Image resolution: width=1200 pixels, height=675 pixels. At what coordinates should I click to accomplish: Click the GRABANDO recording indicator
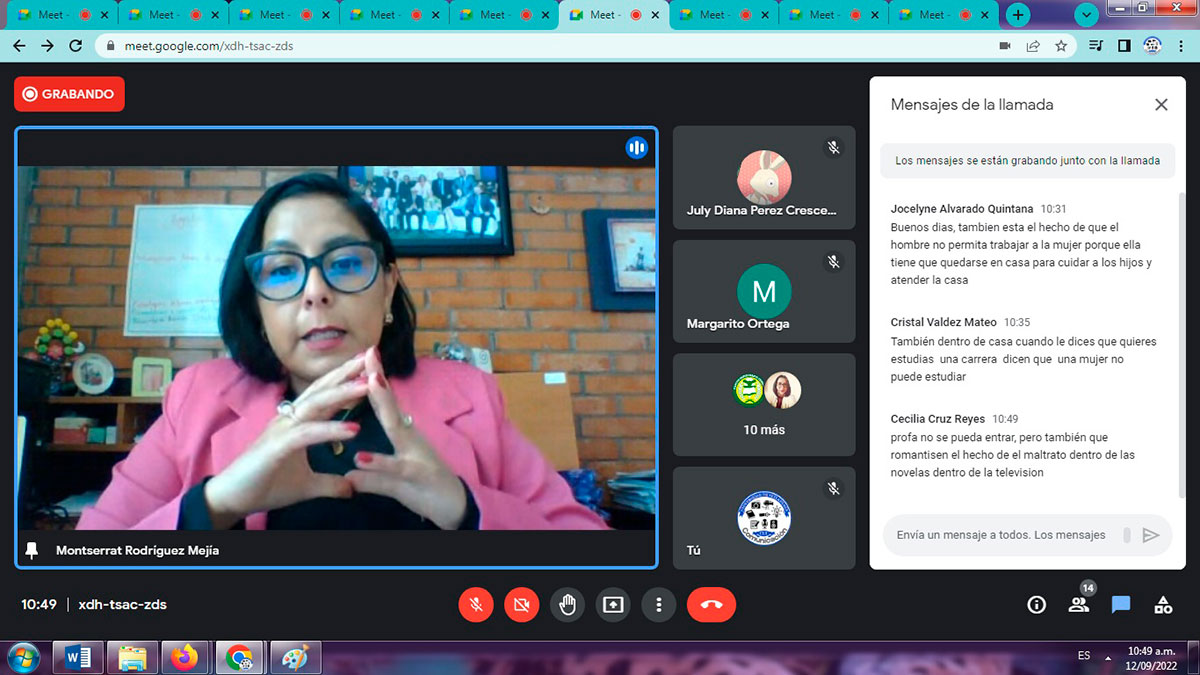[x=69, y=94]
